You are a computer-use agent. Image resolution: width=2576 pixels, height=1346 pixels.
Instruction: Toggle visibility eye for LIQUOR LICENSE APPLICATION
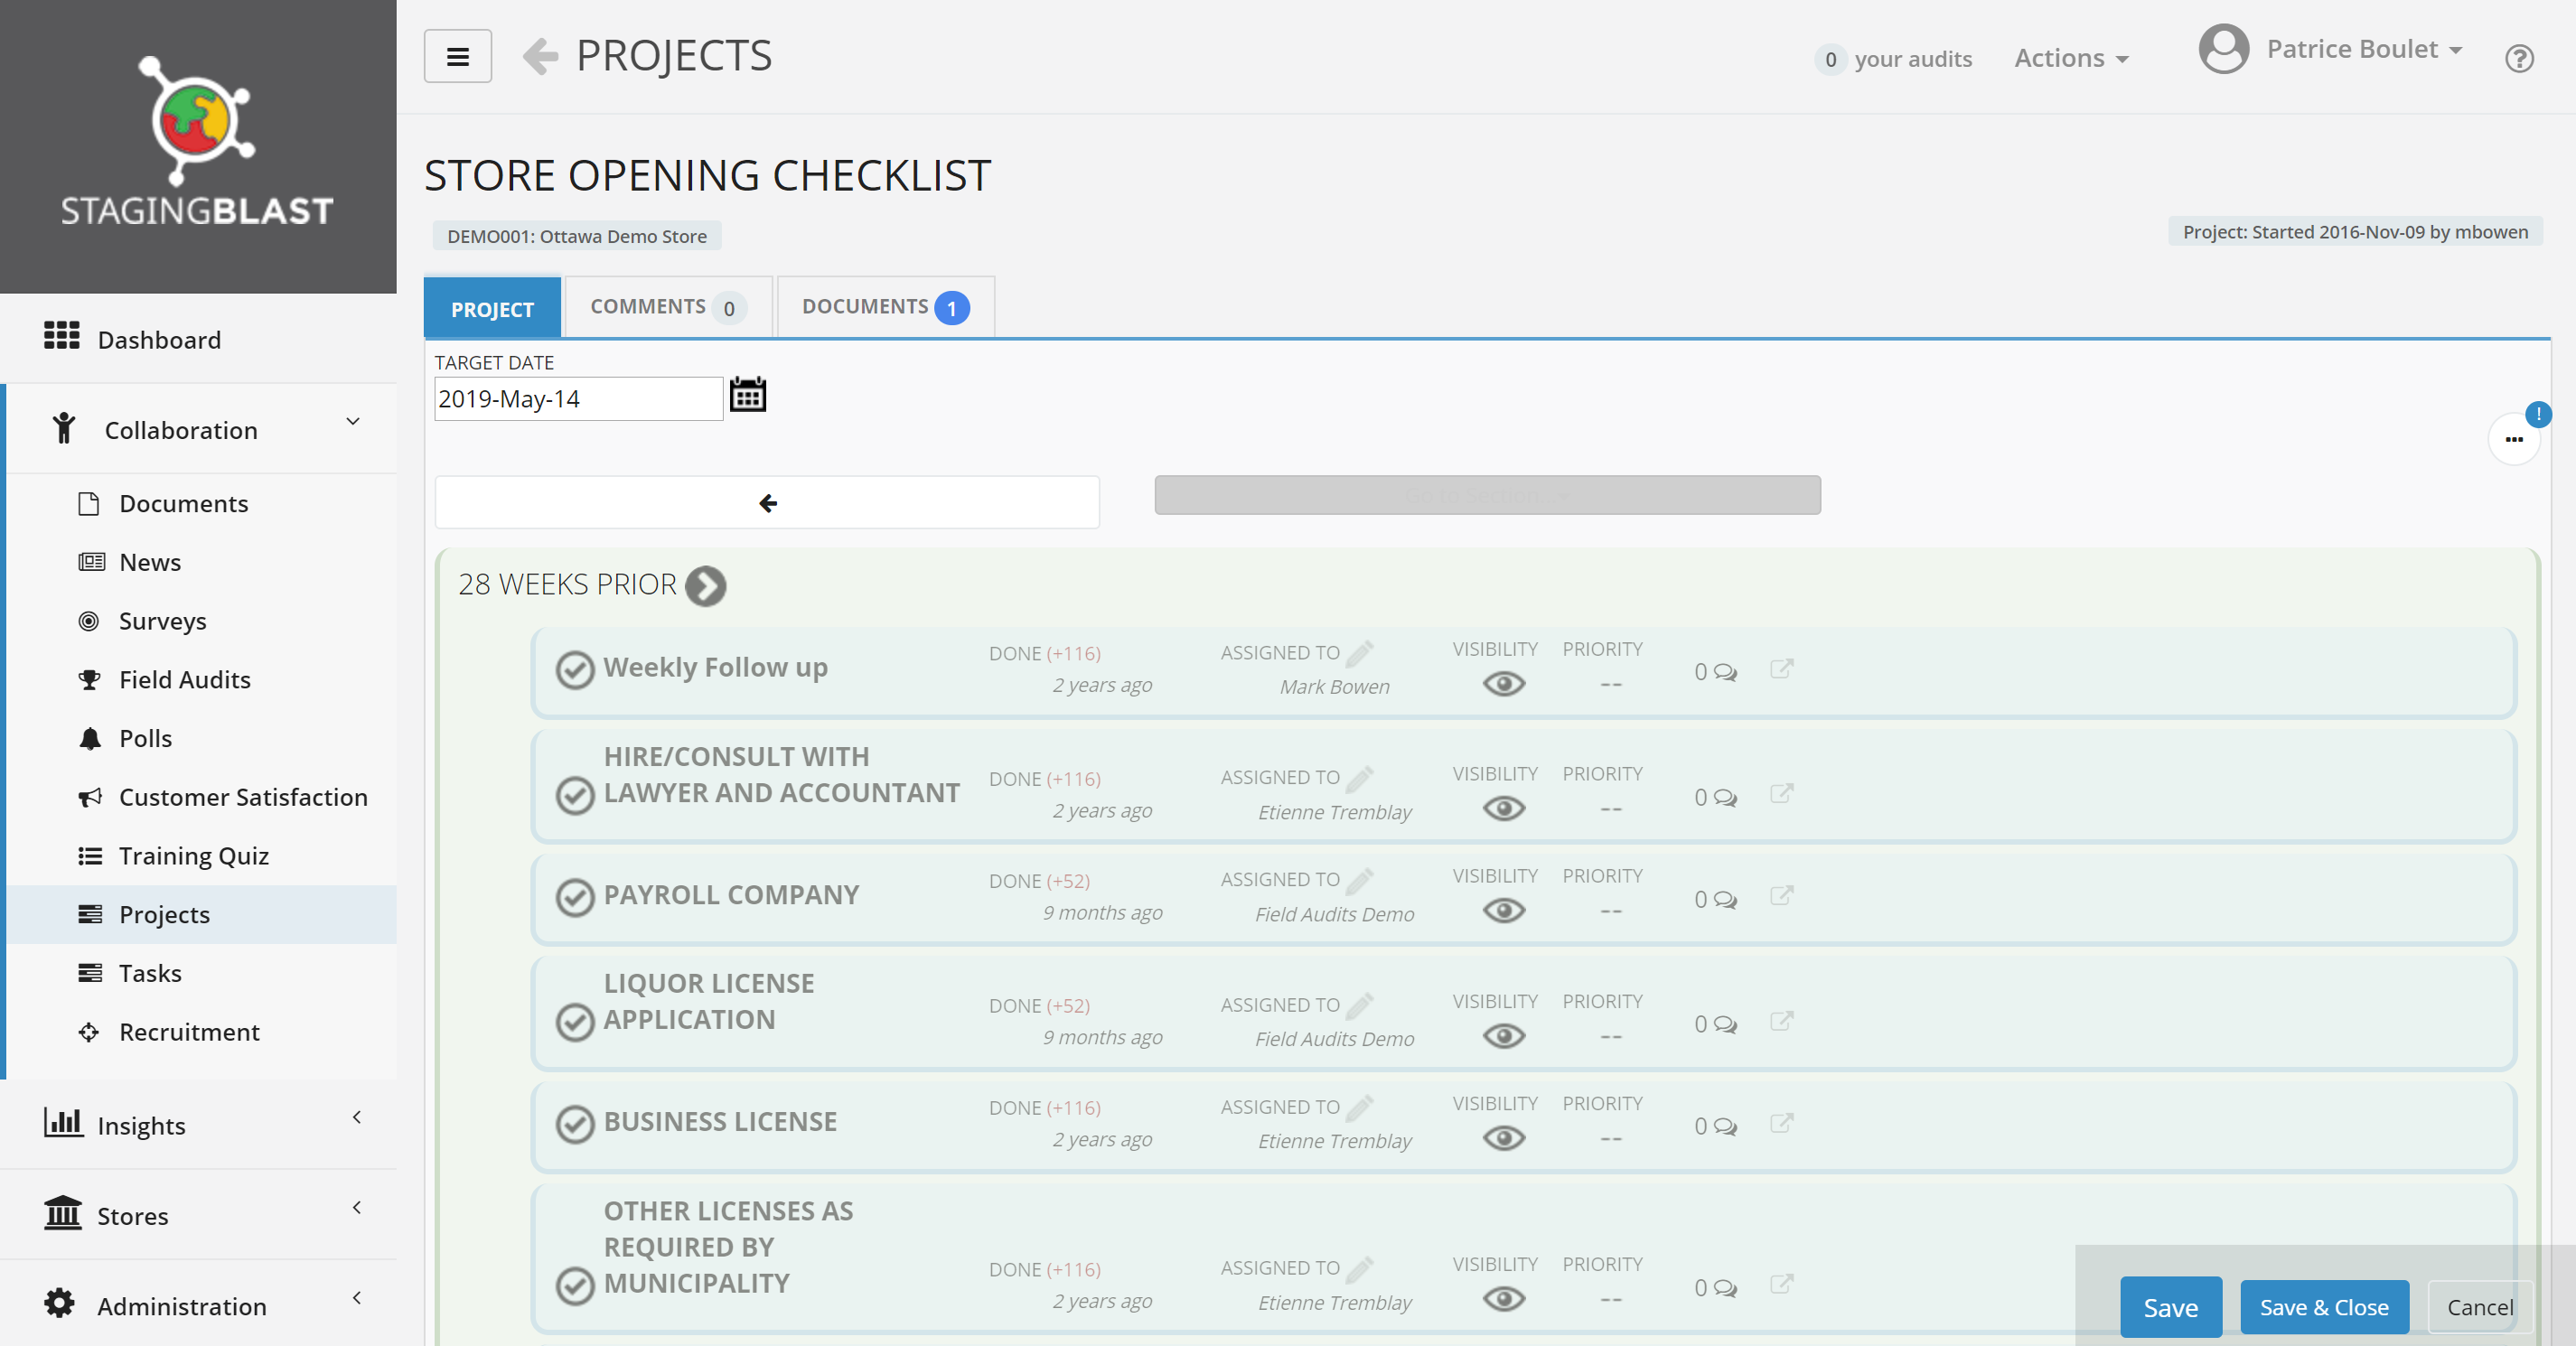click(1503, 1036)
